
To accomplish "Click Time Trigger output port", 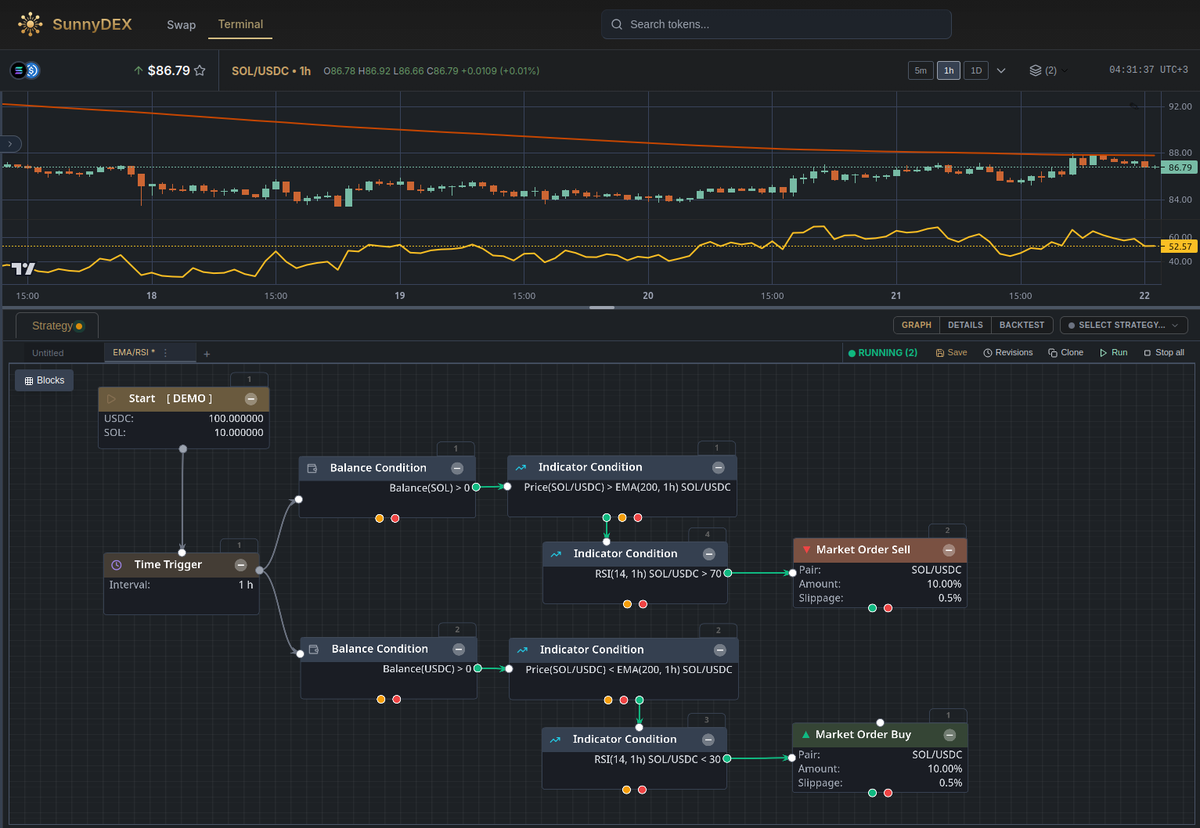I will tap(260, 571).
